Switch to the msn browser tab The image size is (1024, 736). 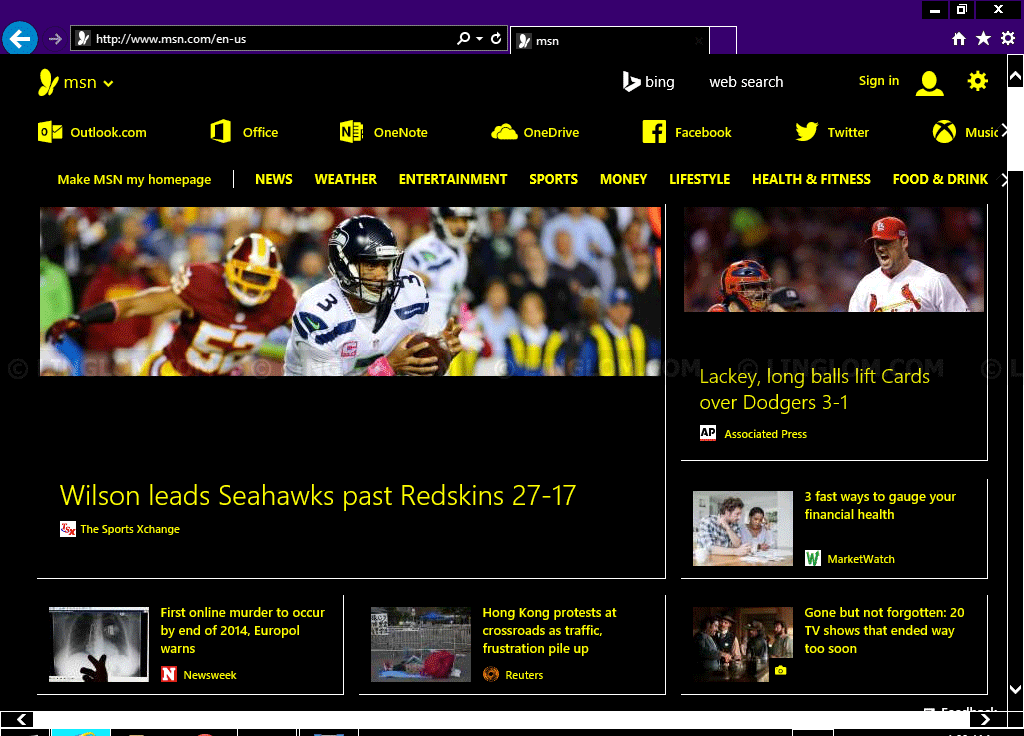(609, 40)
